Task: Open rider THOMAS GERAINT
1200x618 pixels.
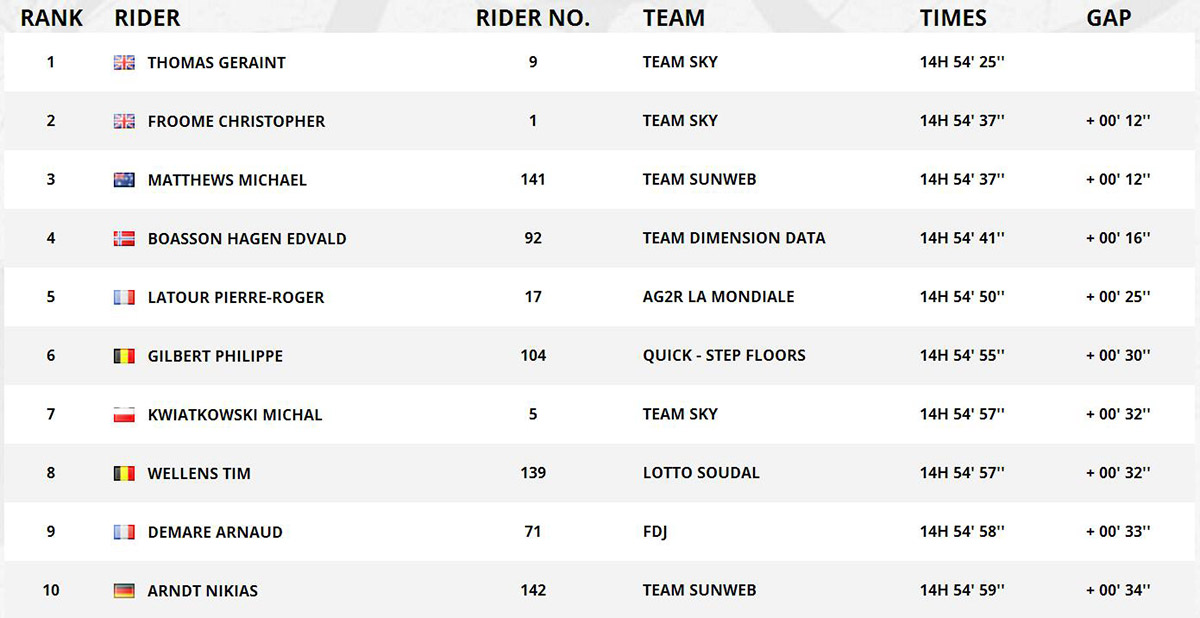Action: point(217,62)
